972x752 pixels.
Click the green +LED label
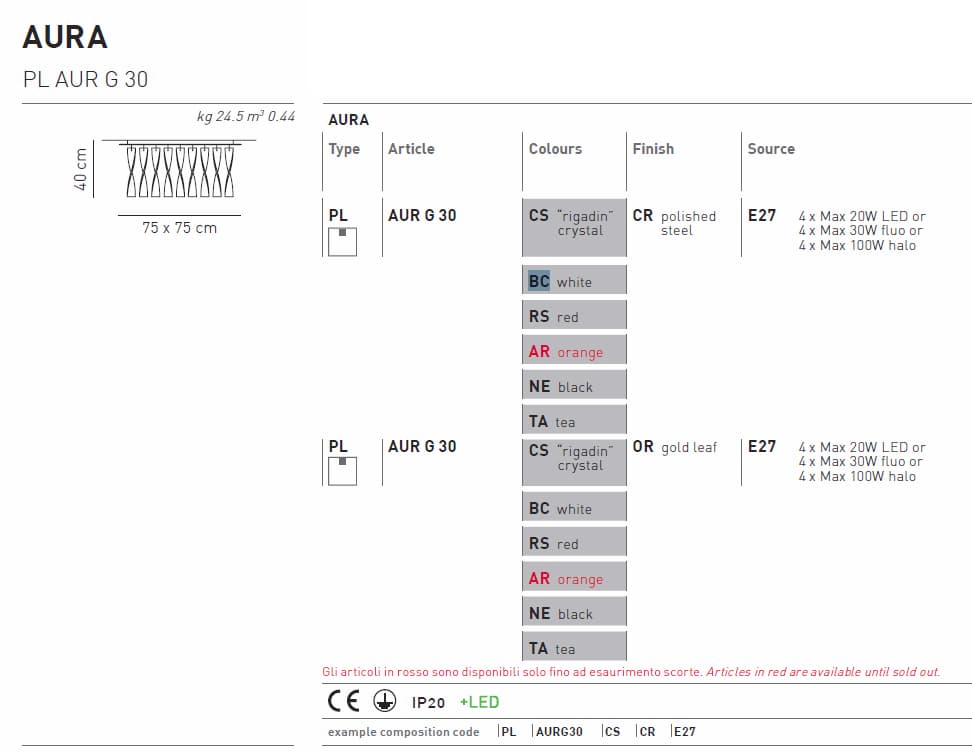coord(479,702)
